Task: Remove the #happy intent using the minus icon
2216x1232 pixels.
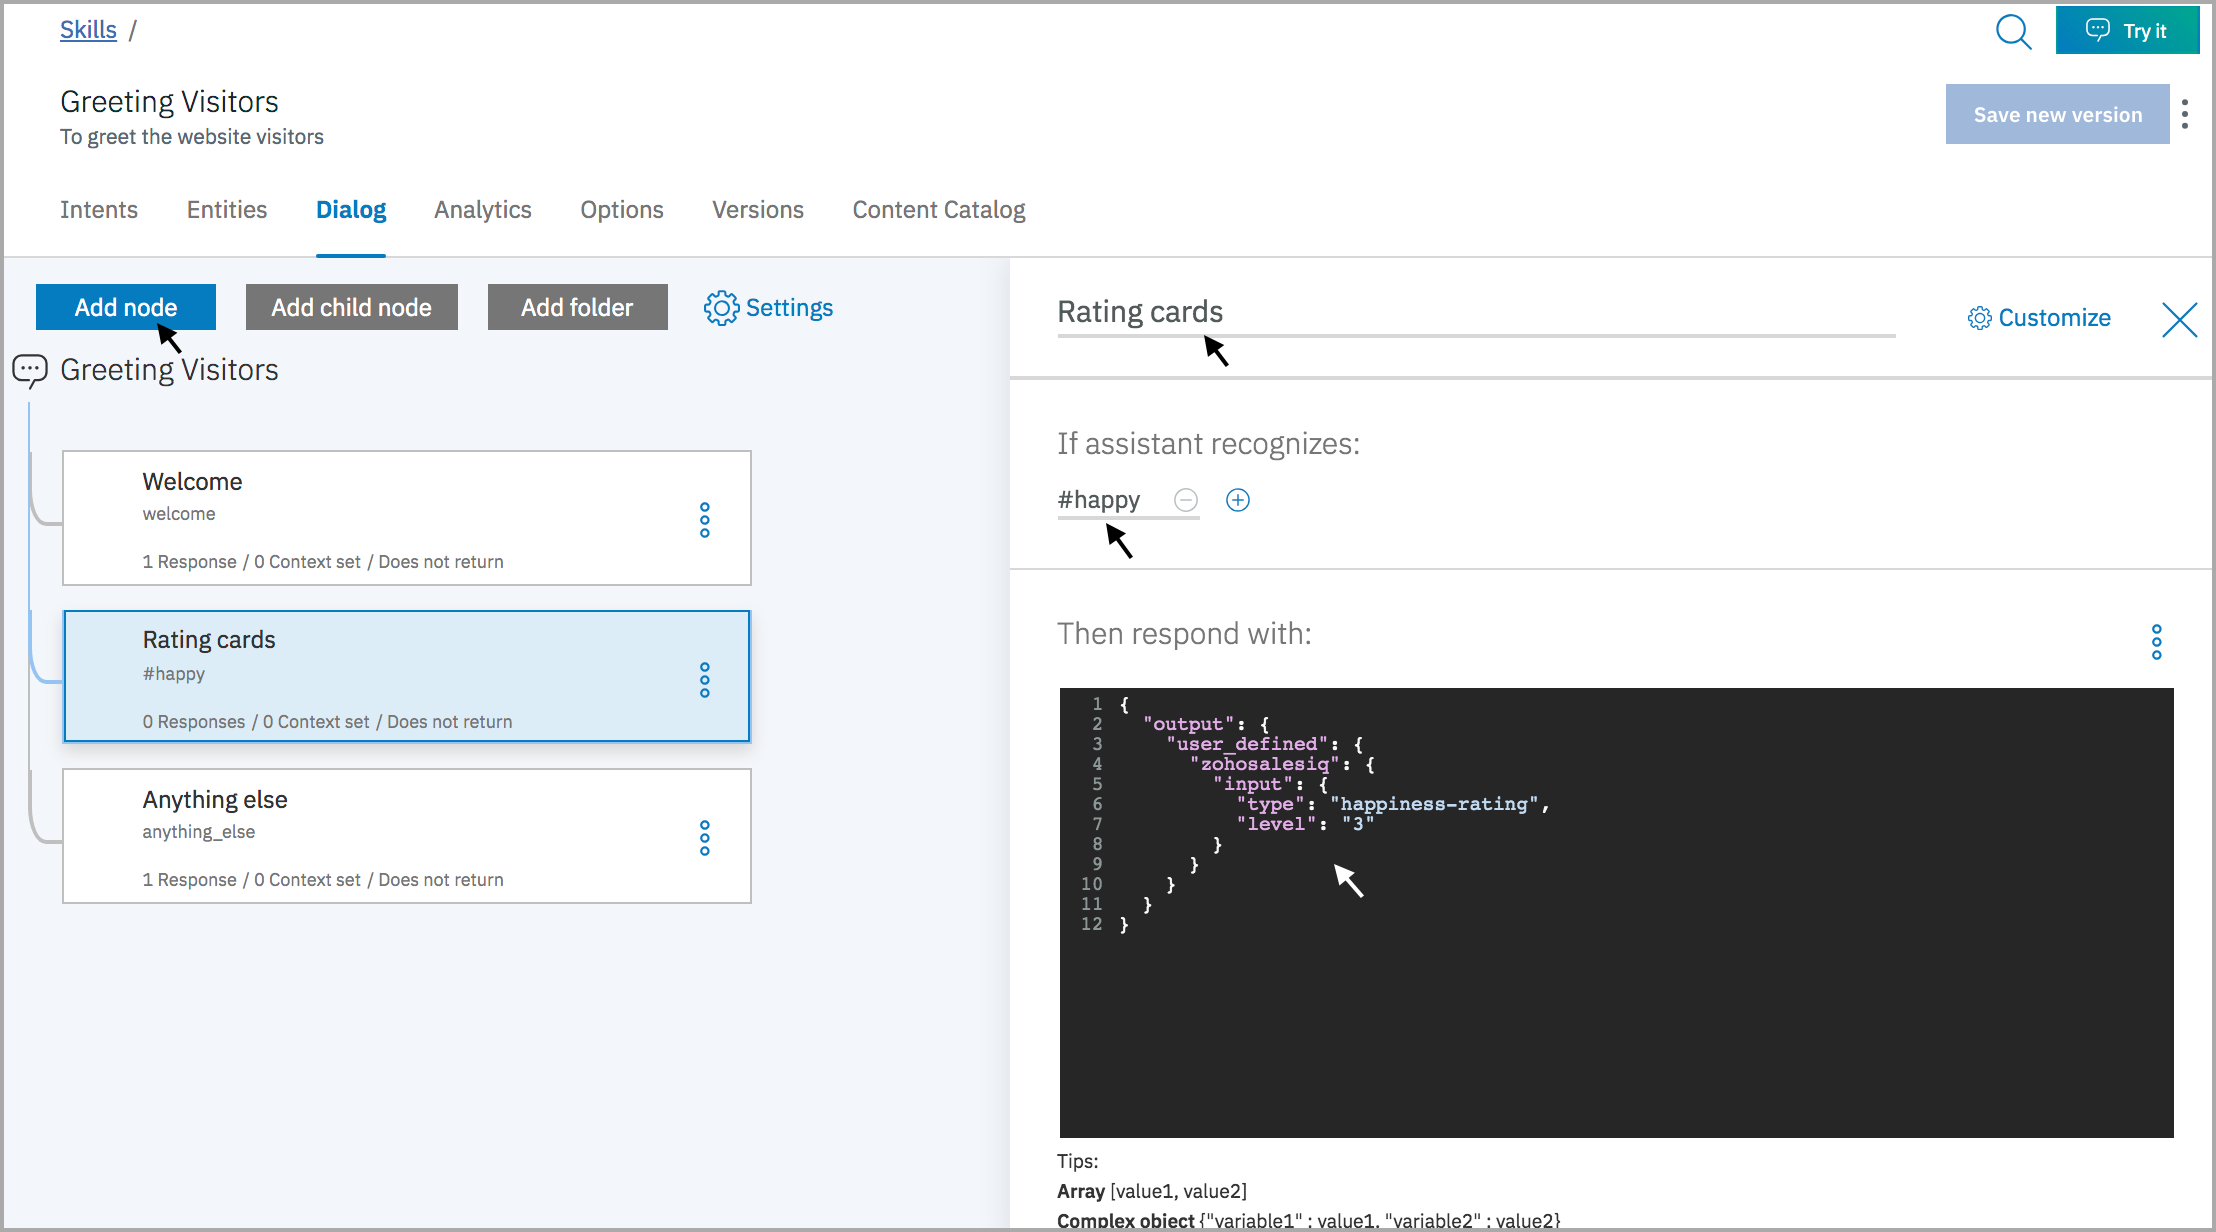Action: pyautogui.click(x=1185, y=499)
